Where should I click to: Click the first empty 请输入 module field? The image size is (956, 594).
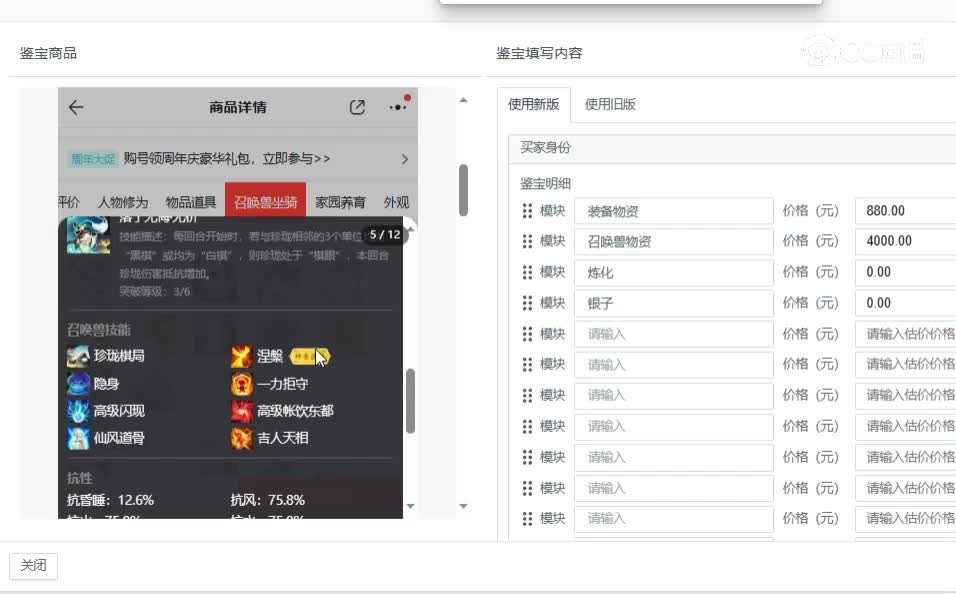pos(674,334)
